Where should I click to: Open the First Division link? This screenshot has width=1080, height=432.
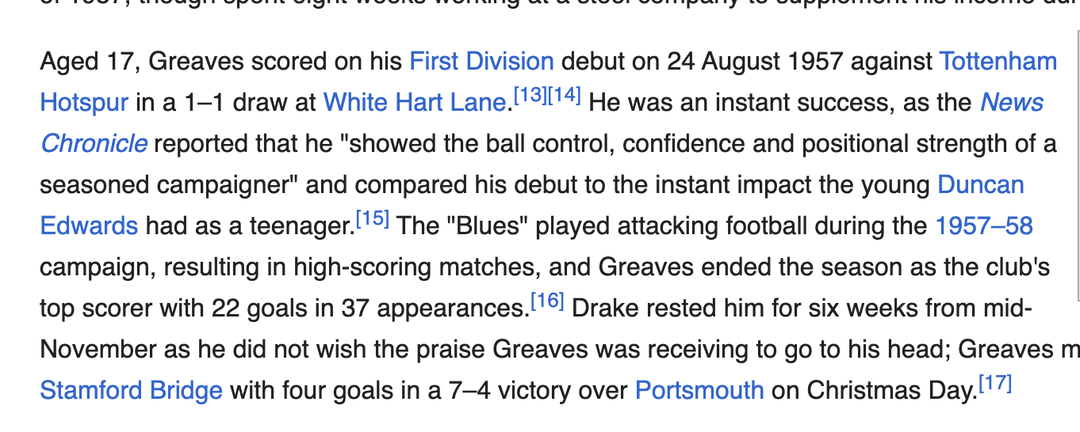481,62
